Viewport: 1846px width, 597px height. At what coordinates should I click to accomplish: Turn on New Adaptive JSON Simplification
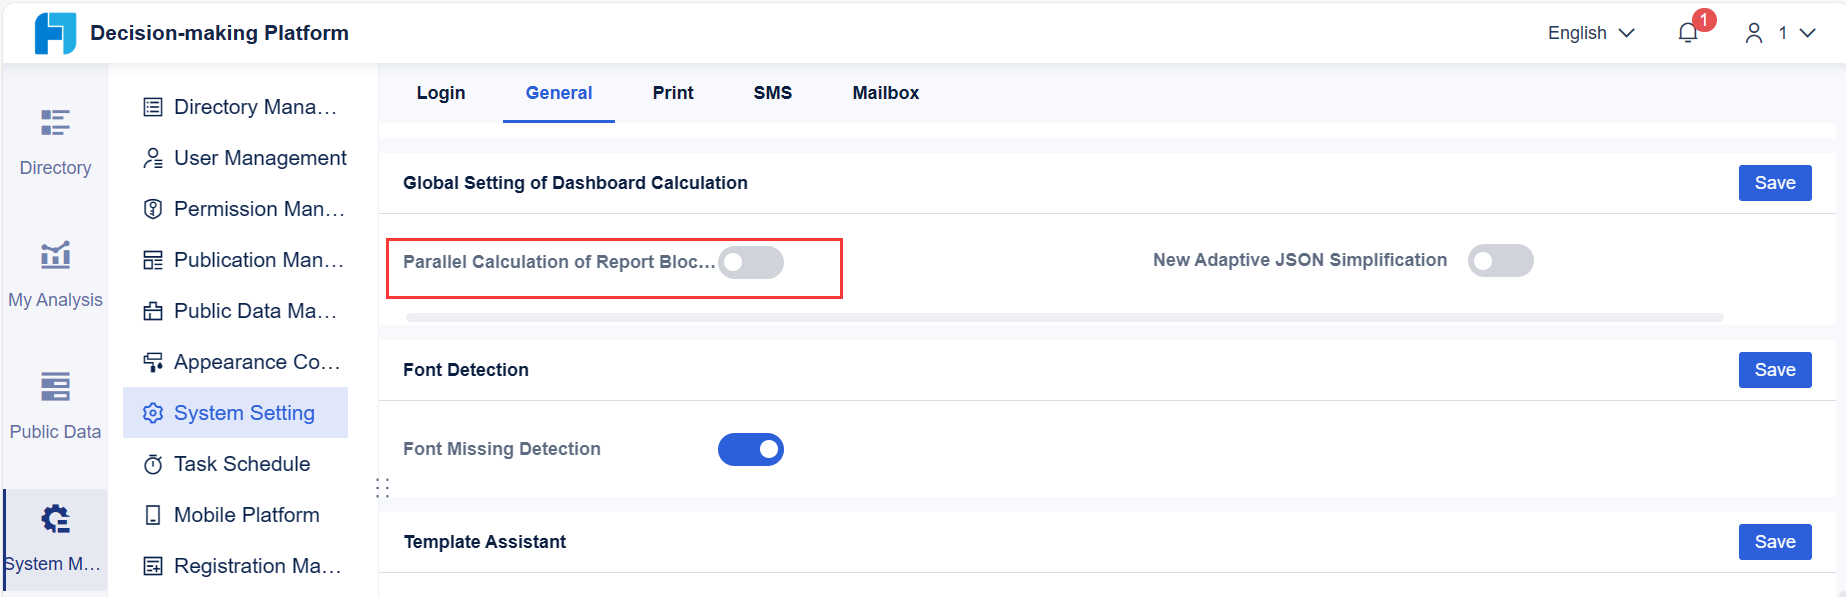click(x=1500, y=261)
